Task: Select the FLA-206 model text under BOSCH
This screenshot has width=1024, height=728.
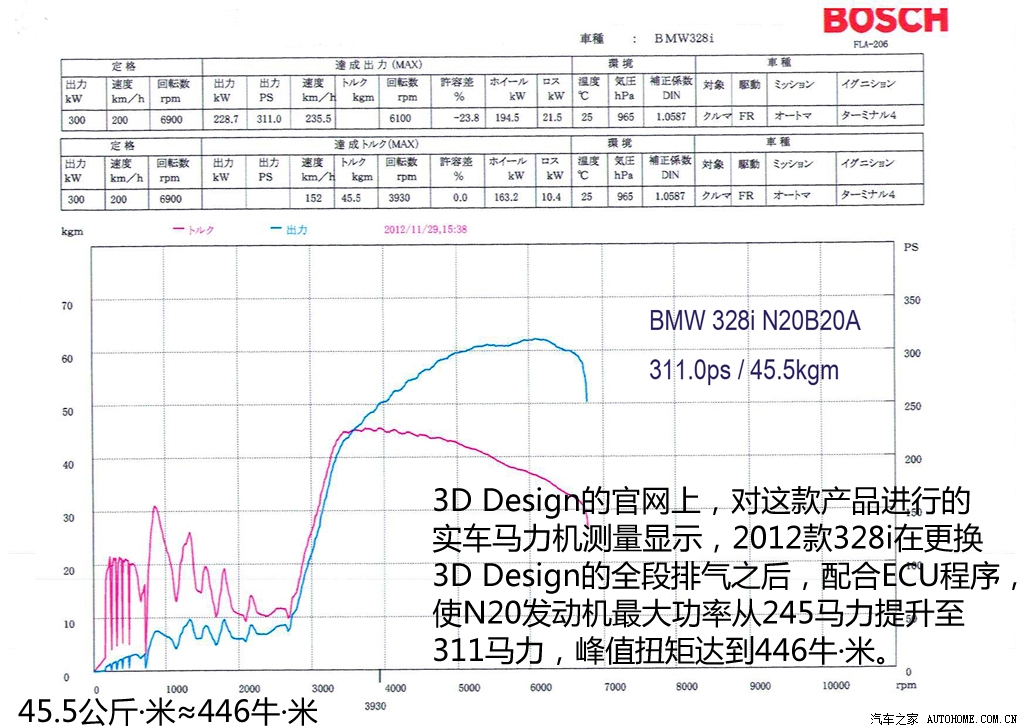Action: coord(871,44)
